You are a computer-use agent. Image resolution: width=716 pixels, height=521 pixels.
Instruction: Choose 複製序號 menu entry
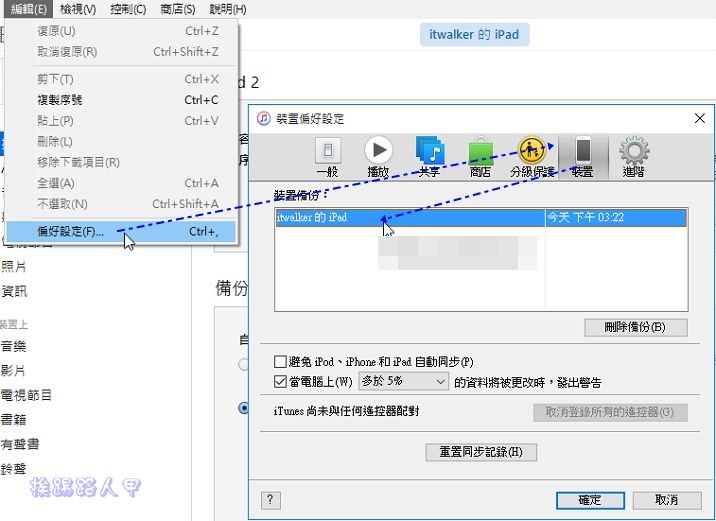121,100
